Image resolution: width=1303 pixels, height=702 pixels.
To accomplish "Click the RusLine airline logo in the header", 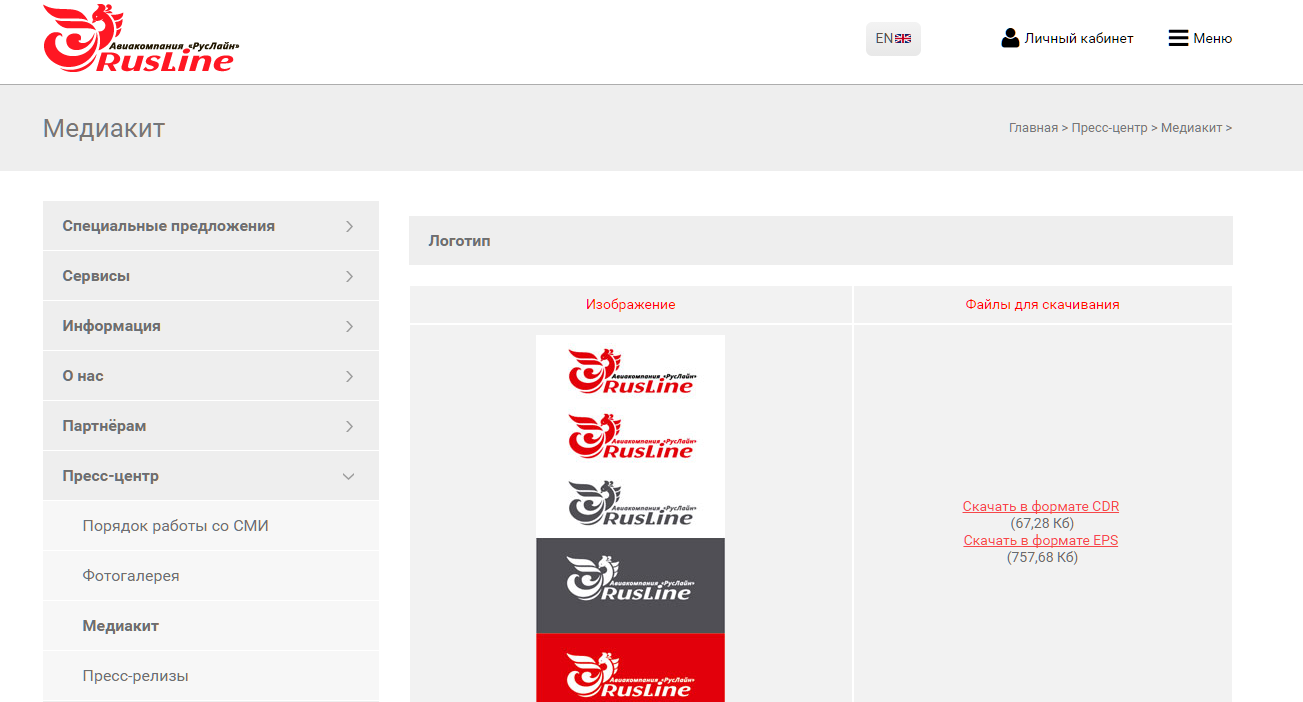I will point(141,39).
